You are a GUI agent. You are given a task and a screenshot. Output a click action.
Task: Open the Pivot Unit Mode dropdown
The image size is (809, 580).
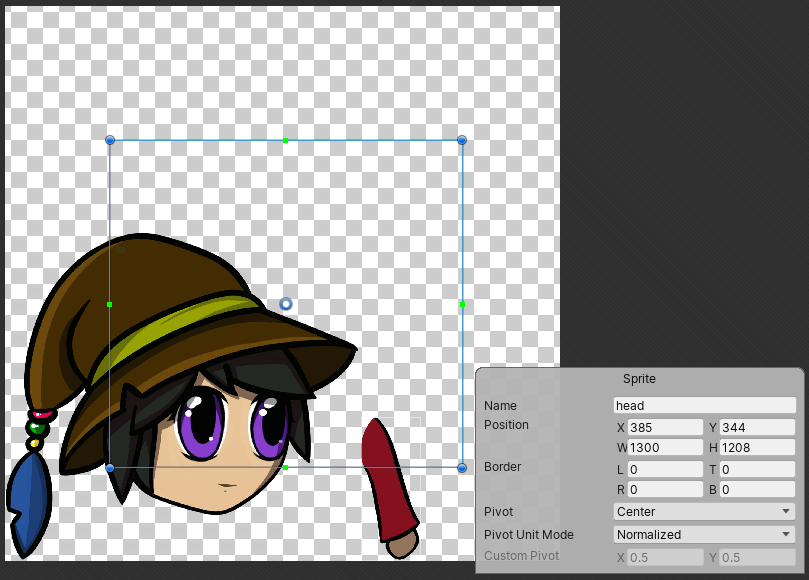coord(704,535)
